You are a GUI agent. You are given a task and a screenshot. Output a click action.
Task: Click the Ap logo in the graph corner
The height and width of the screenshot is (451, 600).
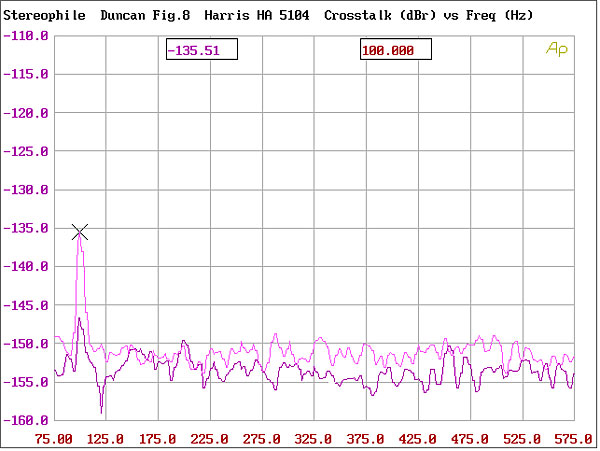(x=555, y=48)
